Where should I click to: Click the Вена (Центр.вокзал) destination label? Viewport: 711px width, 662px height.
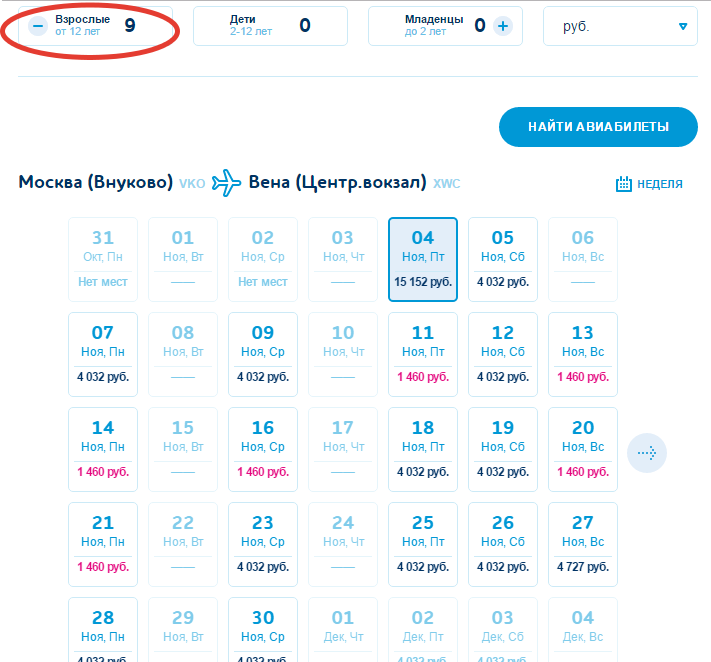tap(340, 183)
